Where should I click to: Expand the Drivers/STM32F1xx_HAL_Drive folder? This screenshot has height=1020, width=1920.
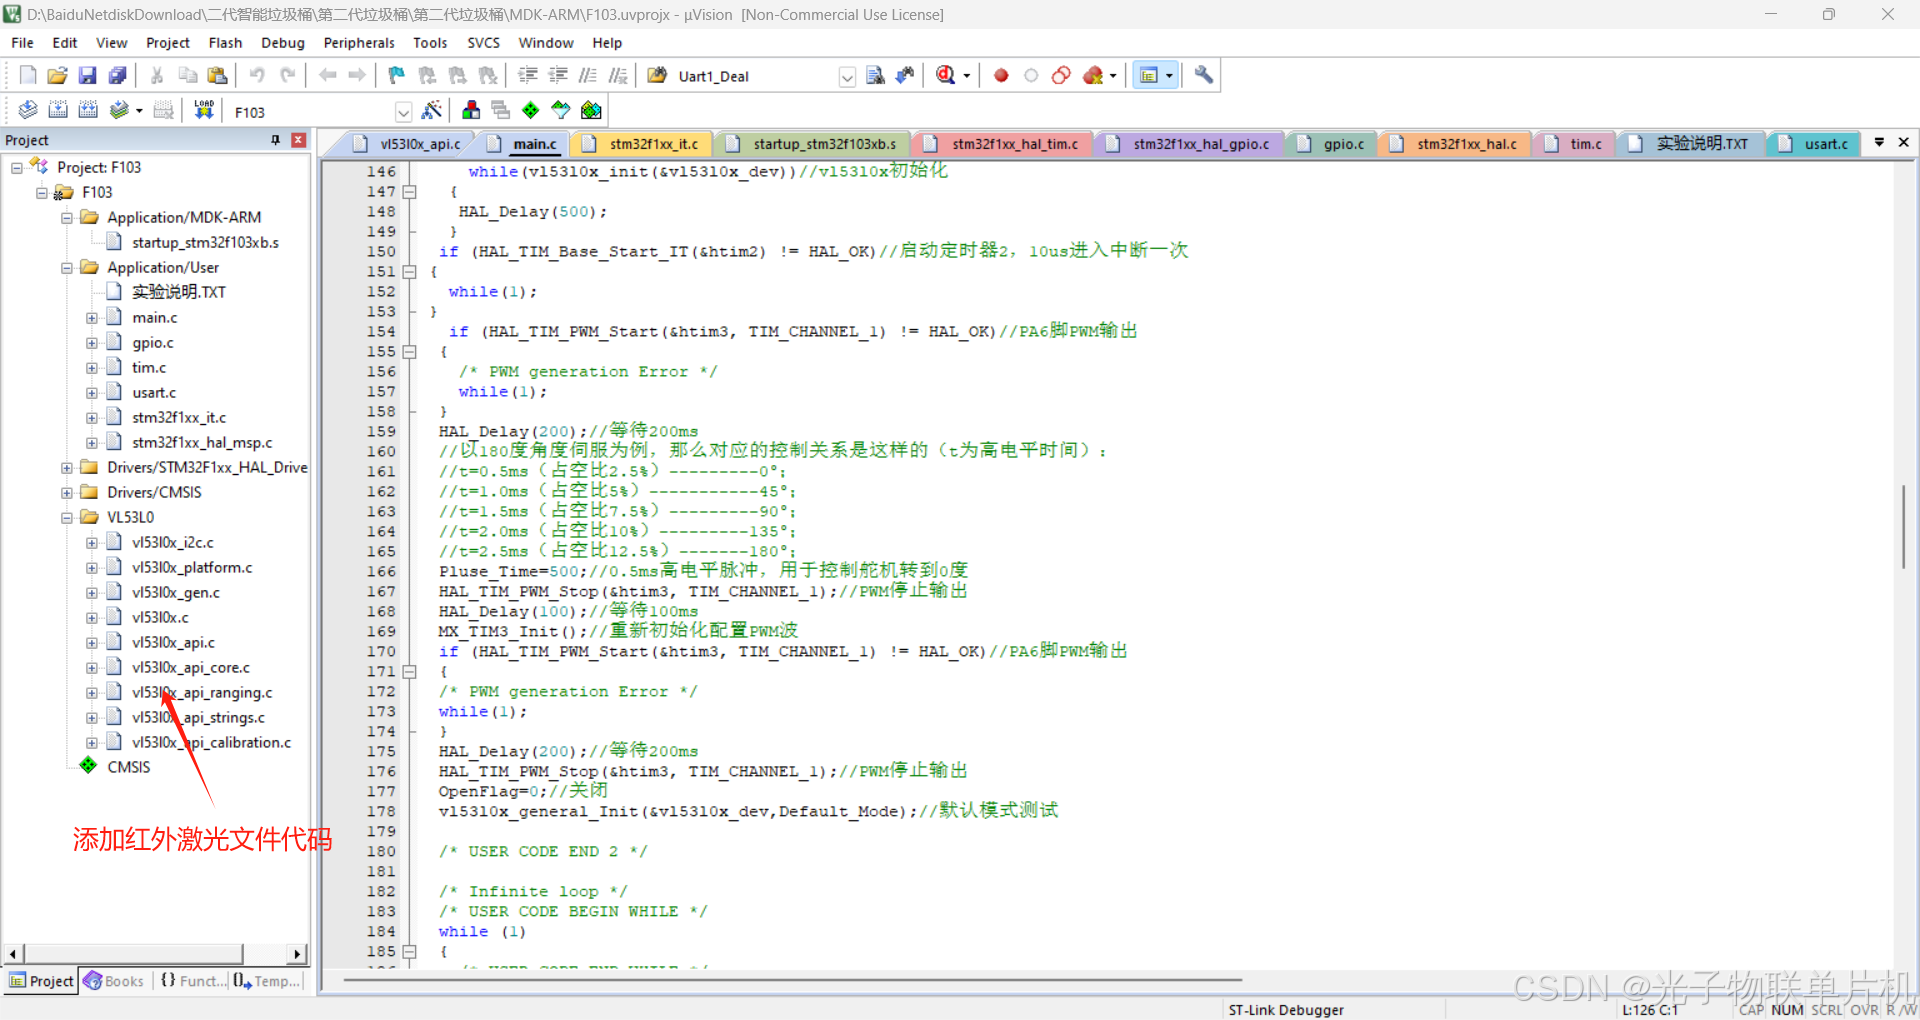click(67, 468)
